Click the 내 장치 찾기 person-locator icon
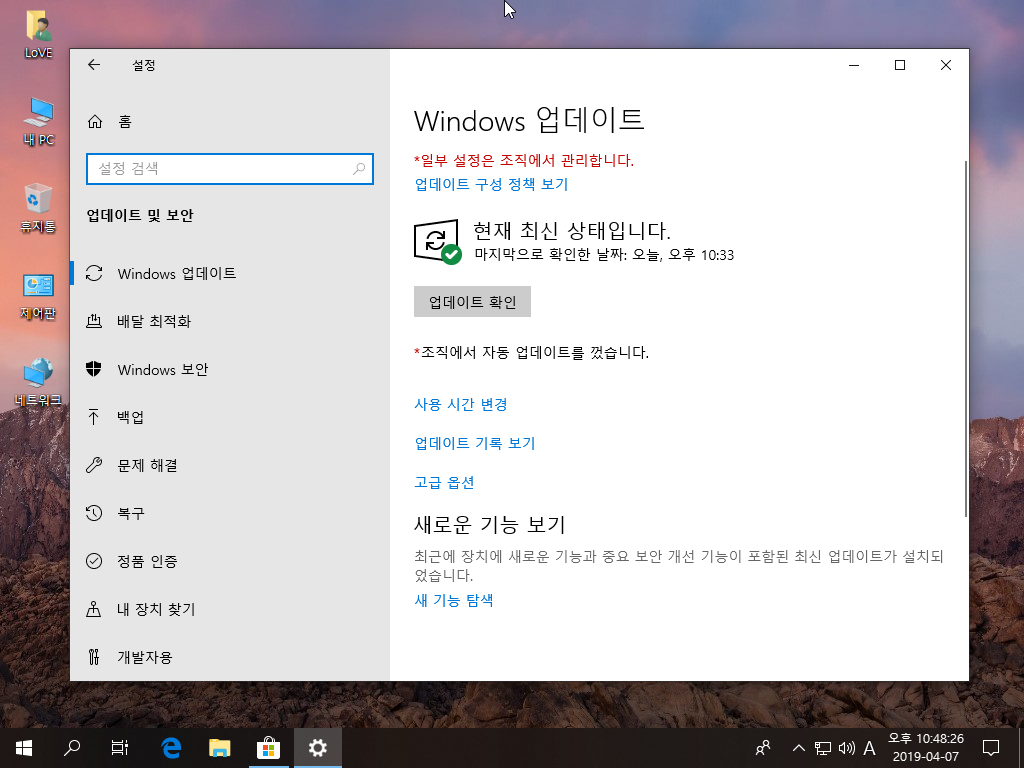 94,609
